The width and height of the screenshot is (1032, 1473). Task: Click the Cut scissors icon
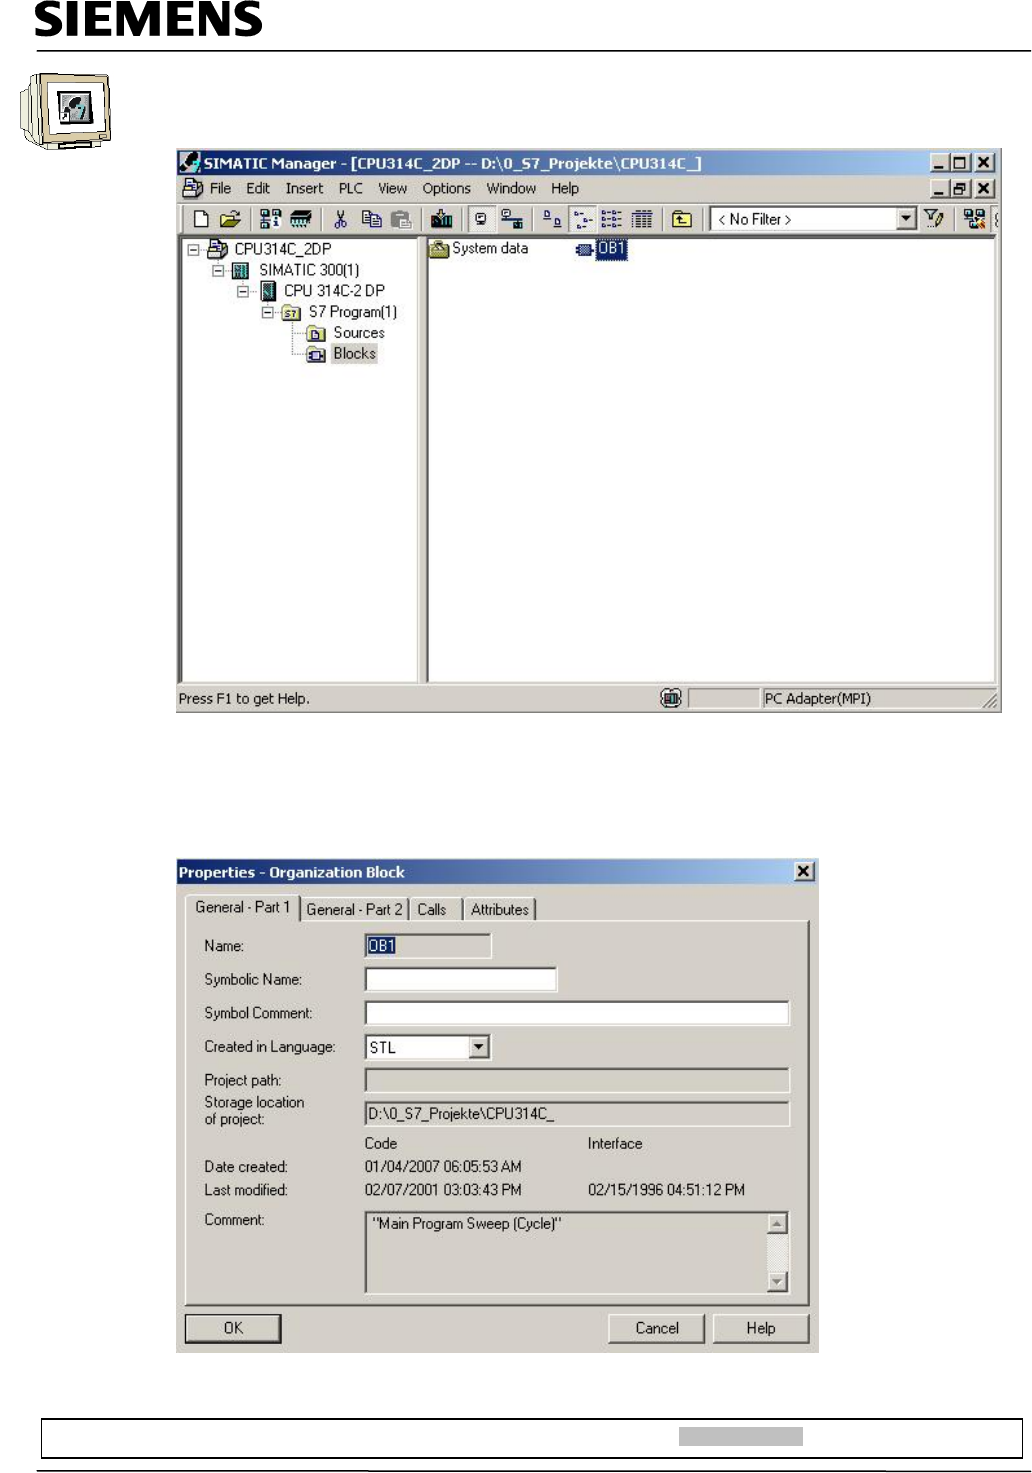(341, 219)
